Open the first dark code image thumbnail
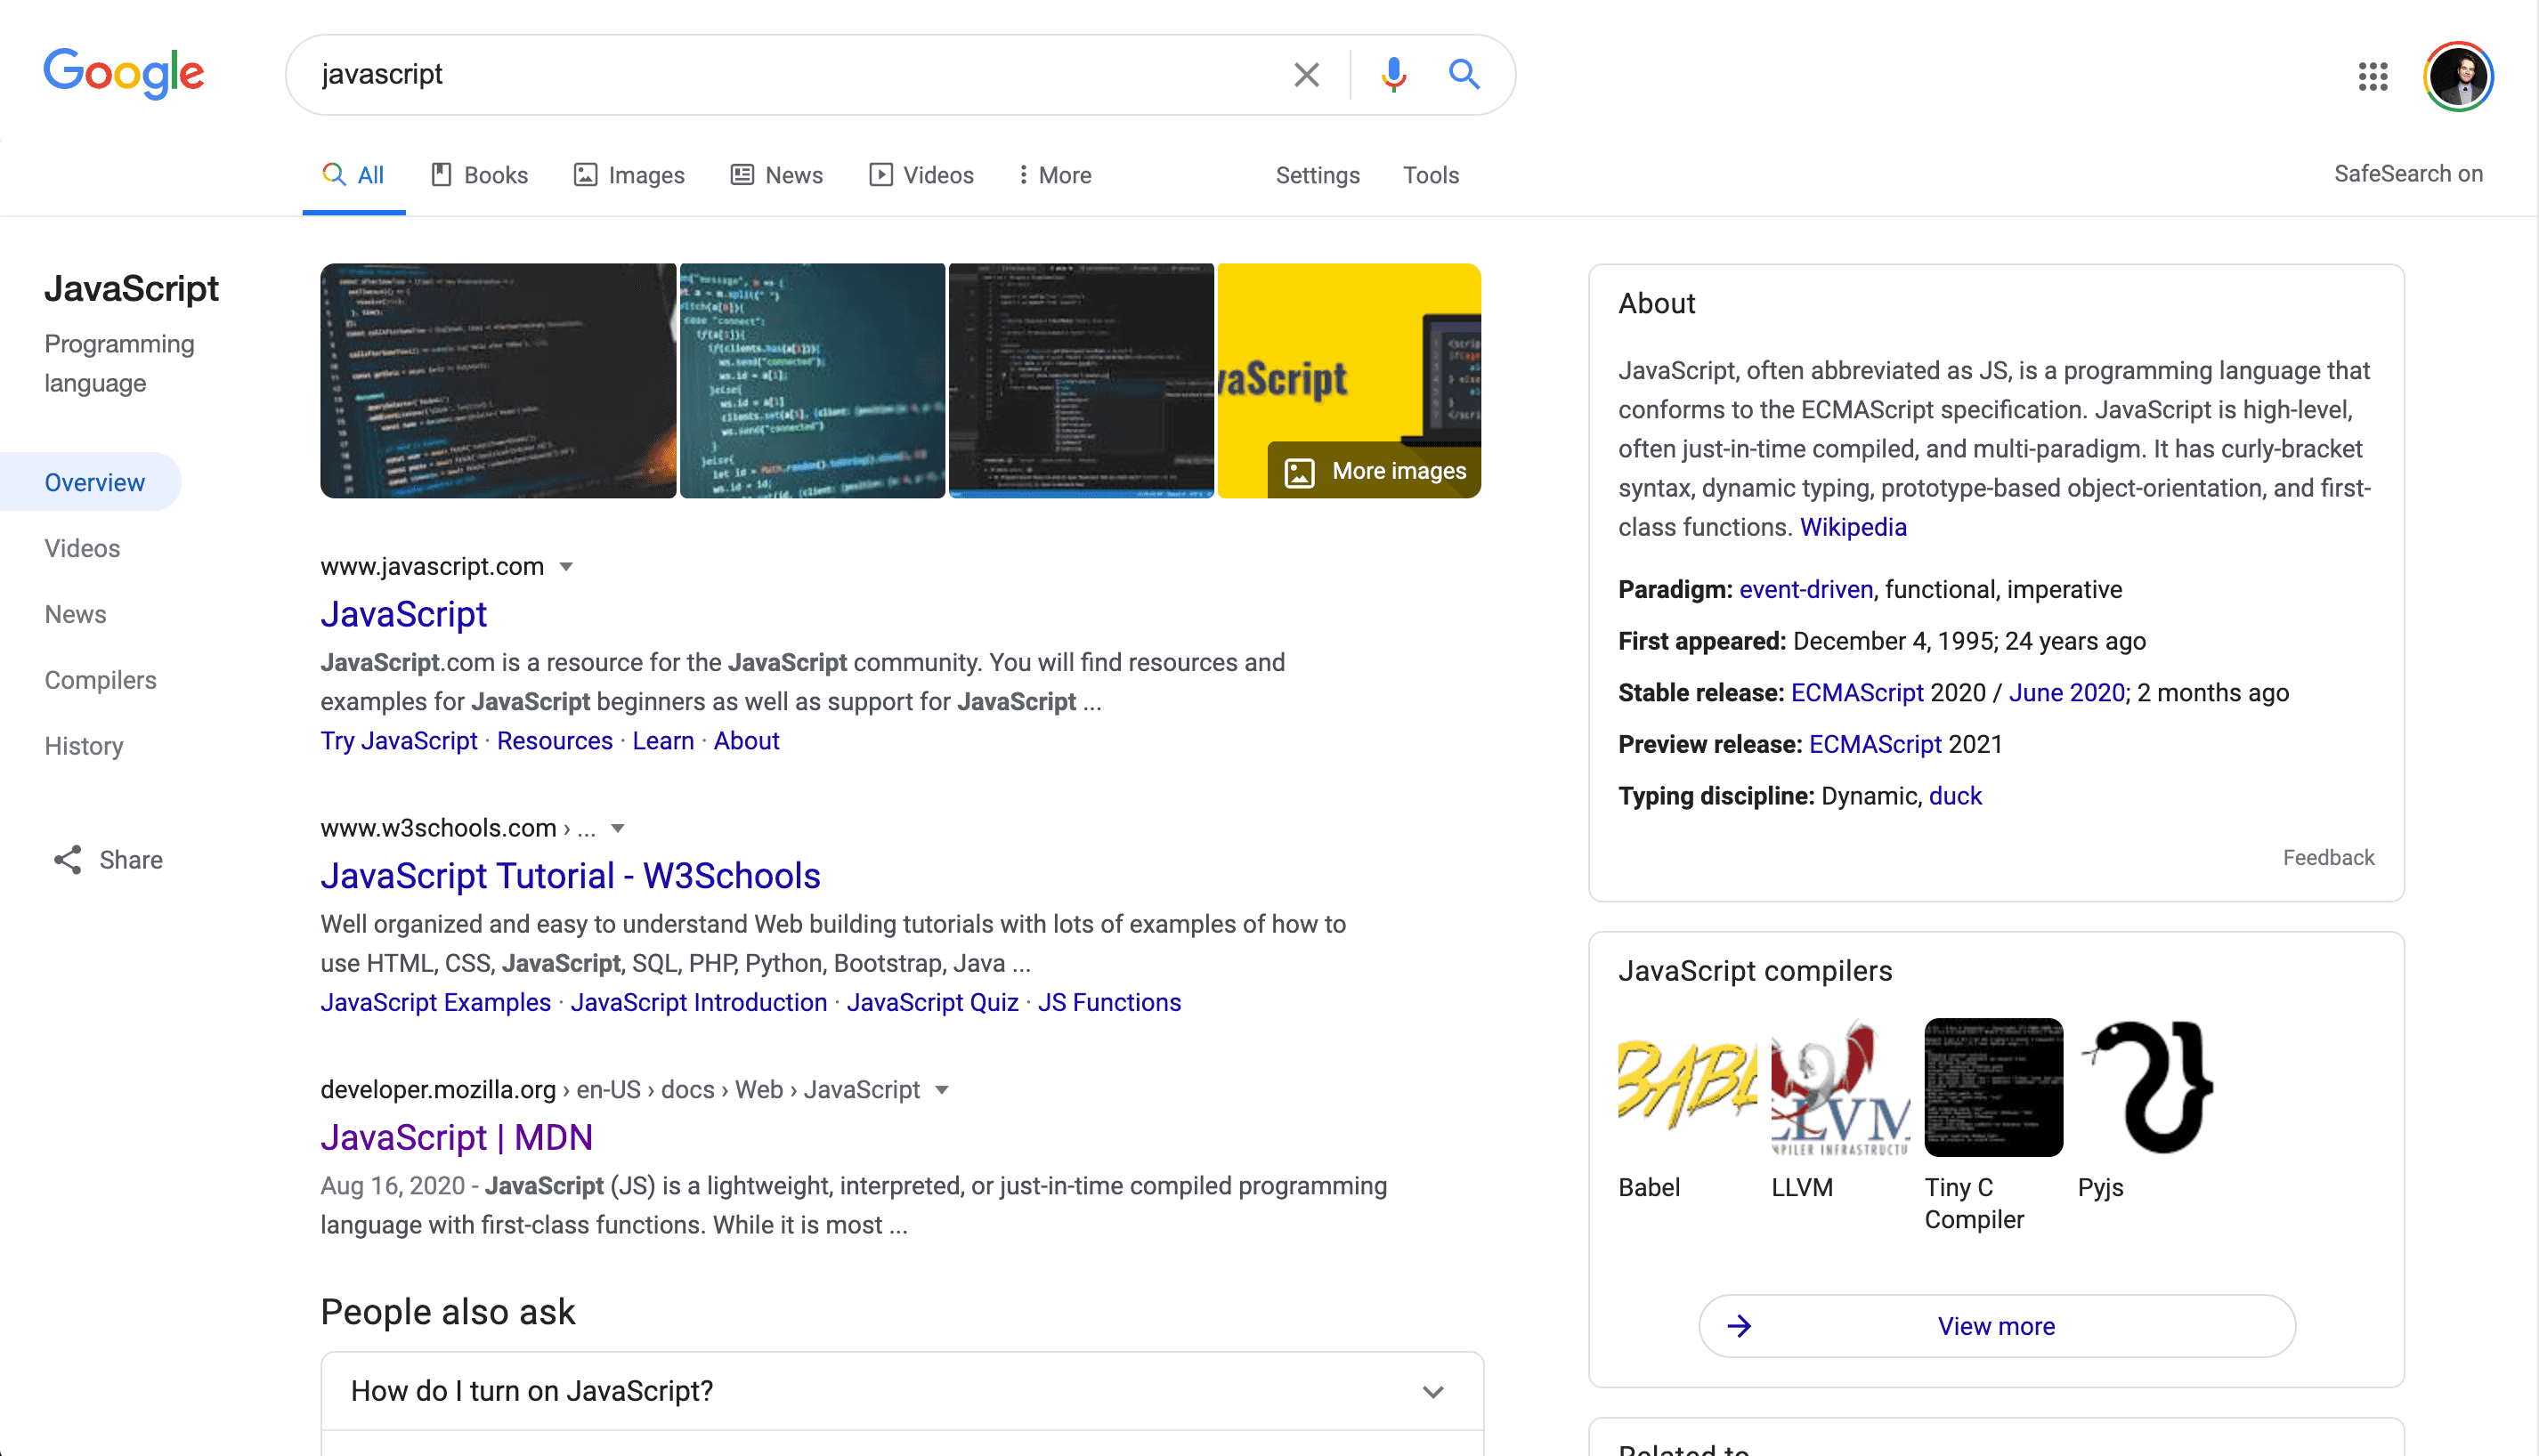 [498, 380]
